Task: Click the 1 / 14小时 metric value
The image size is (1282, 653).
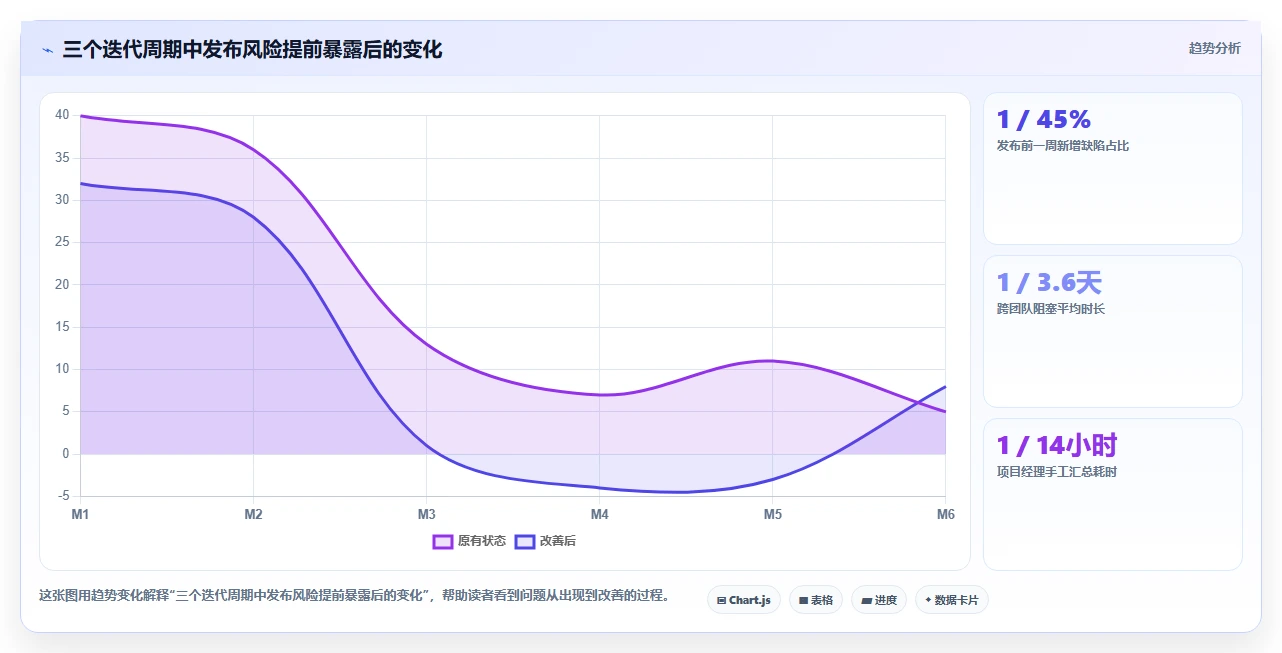Action: point(1057,446)
